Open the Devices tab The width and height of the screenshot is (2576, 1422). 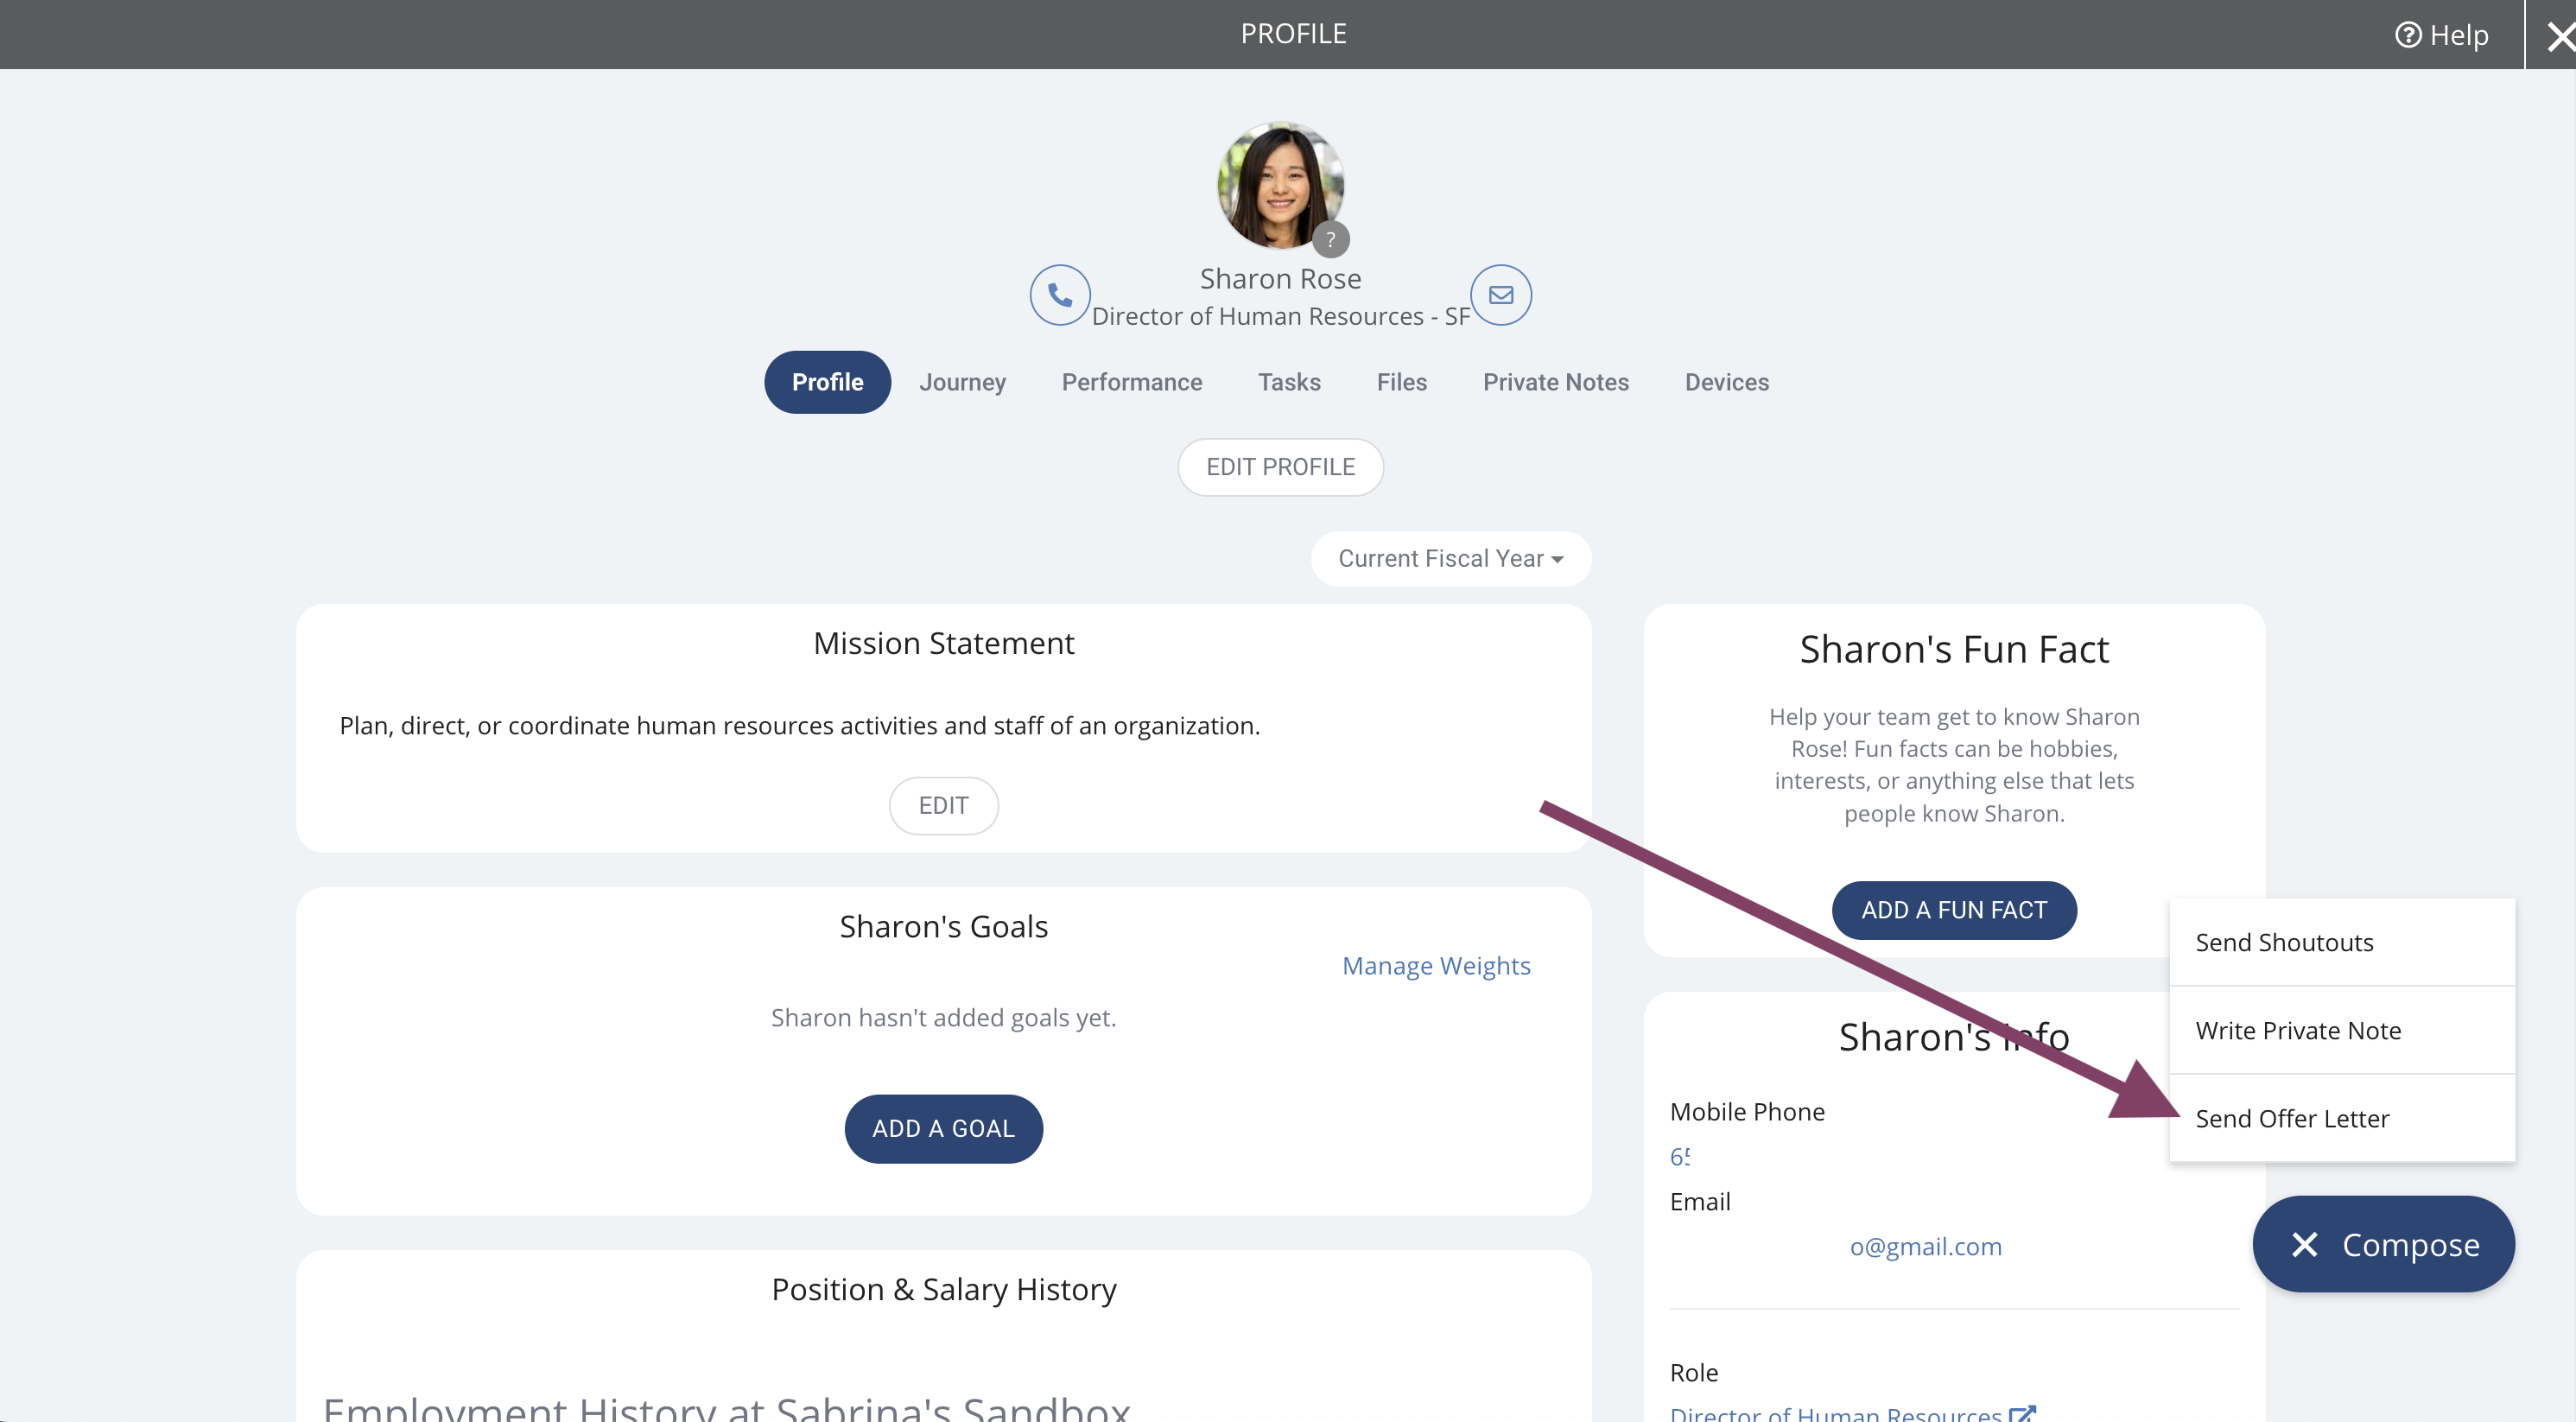pyautogui.click(x=1726, y=382)
